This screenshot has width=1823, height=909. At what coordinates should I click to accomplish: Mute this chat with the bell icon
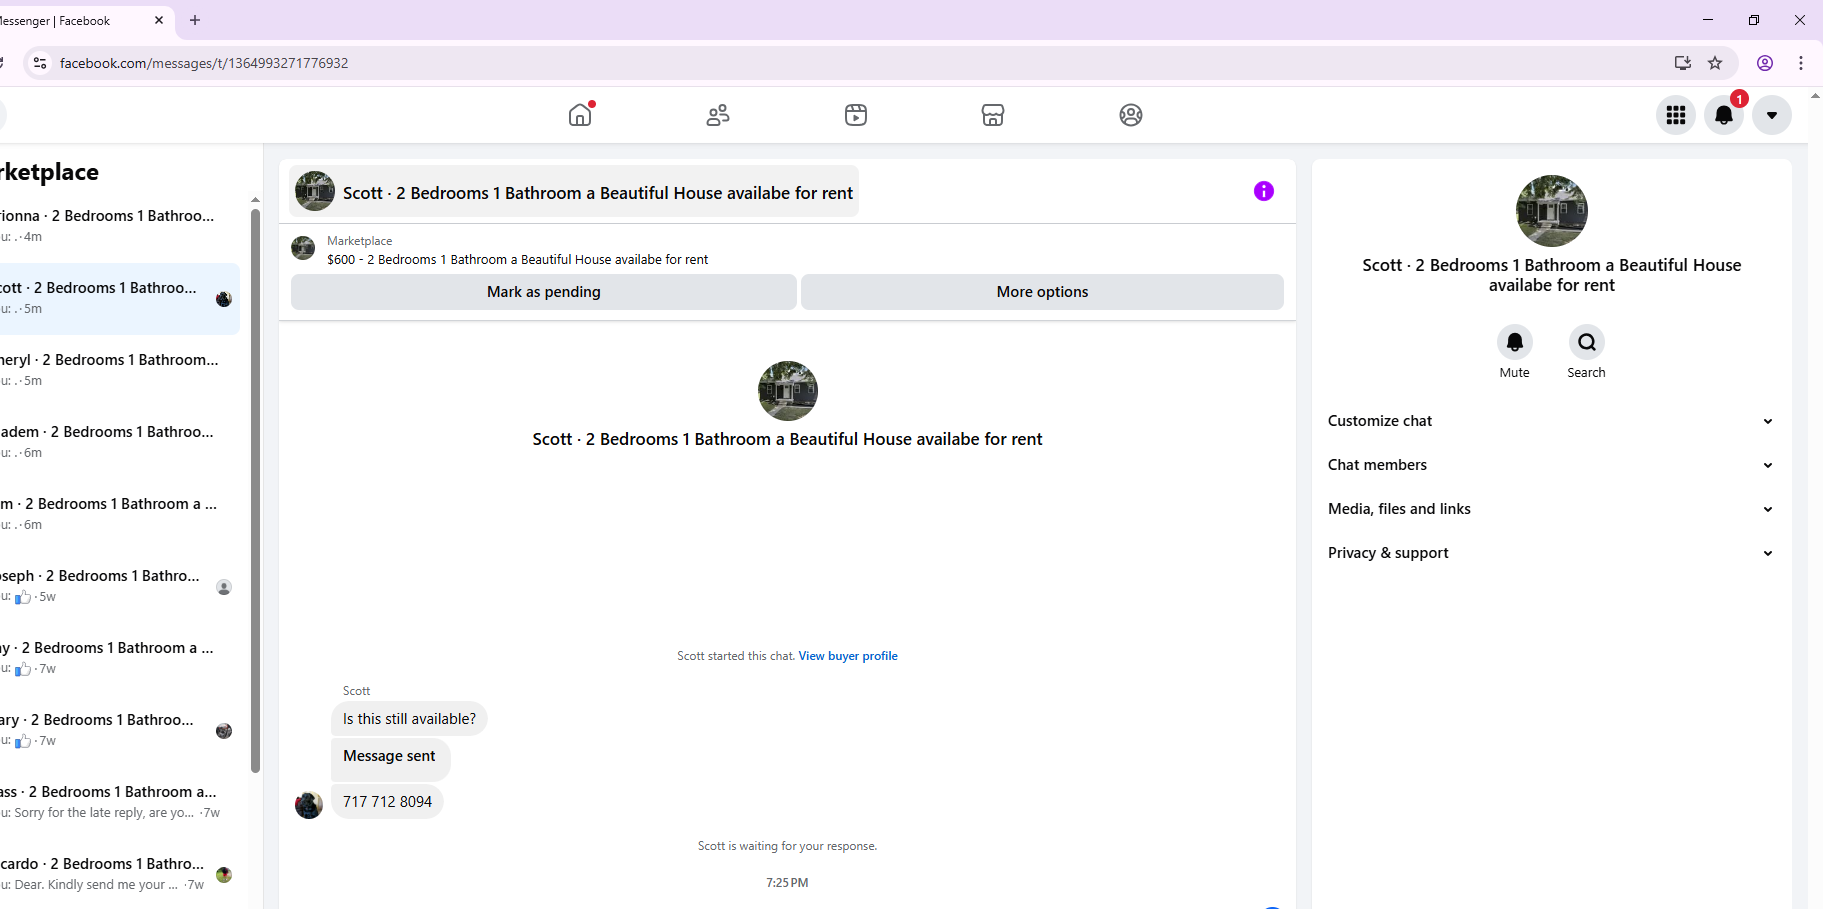tap(1515, 343)
